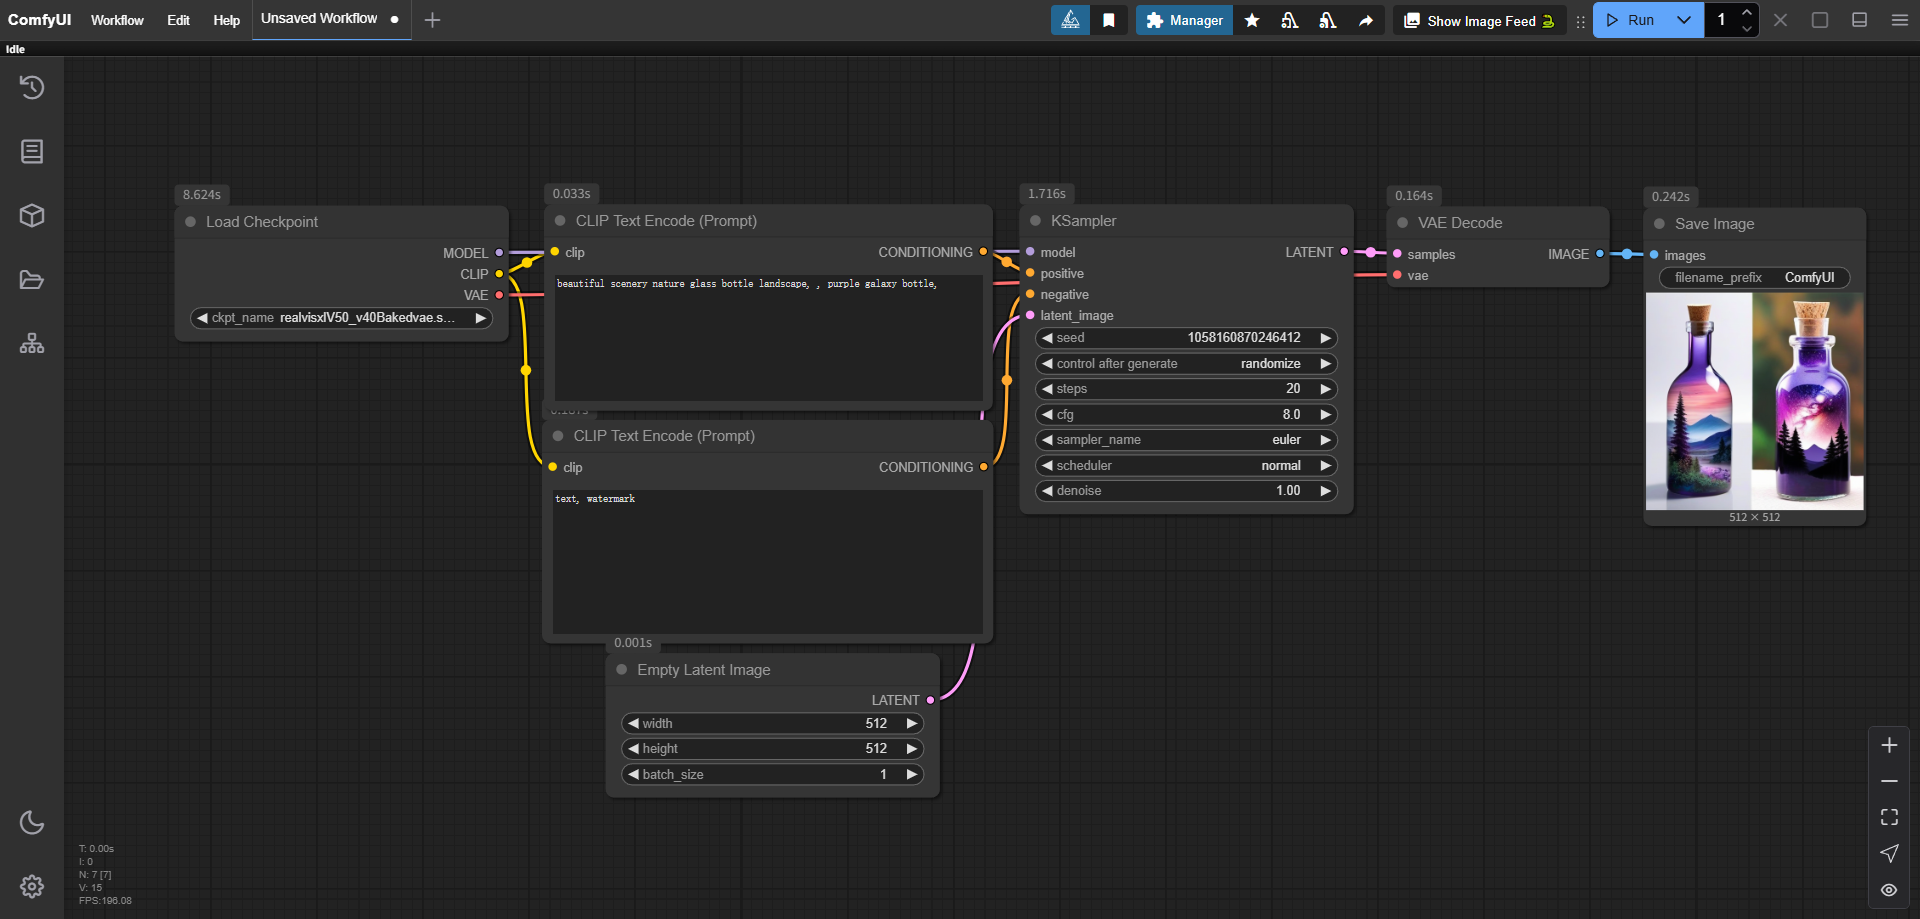Open the Workflow menu

(x=117, y=20)
